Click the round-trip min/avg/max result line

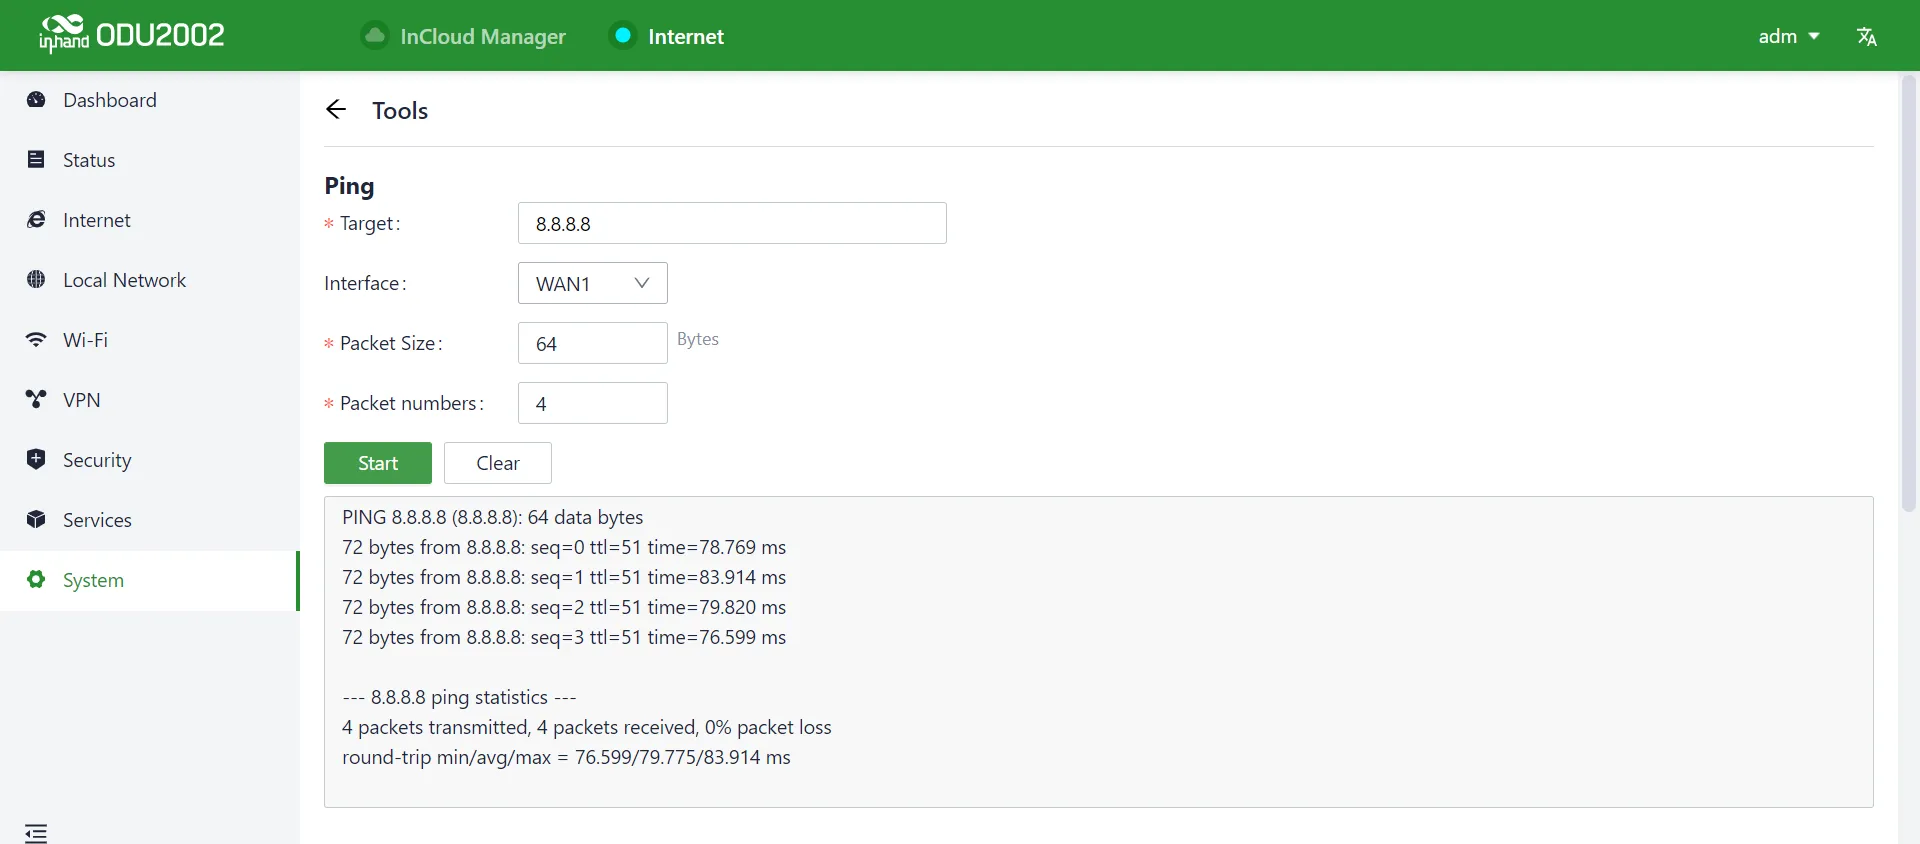[x=566, y=757]
